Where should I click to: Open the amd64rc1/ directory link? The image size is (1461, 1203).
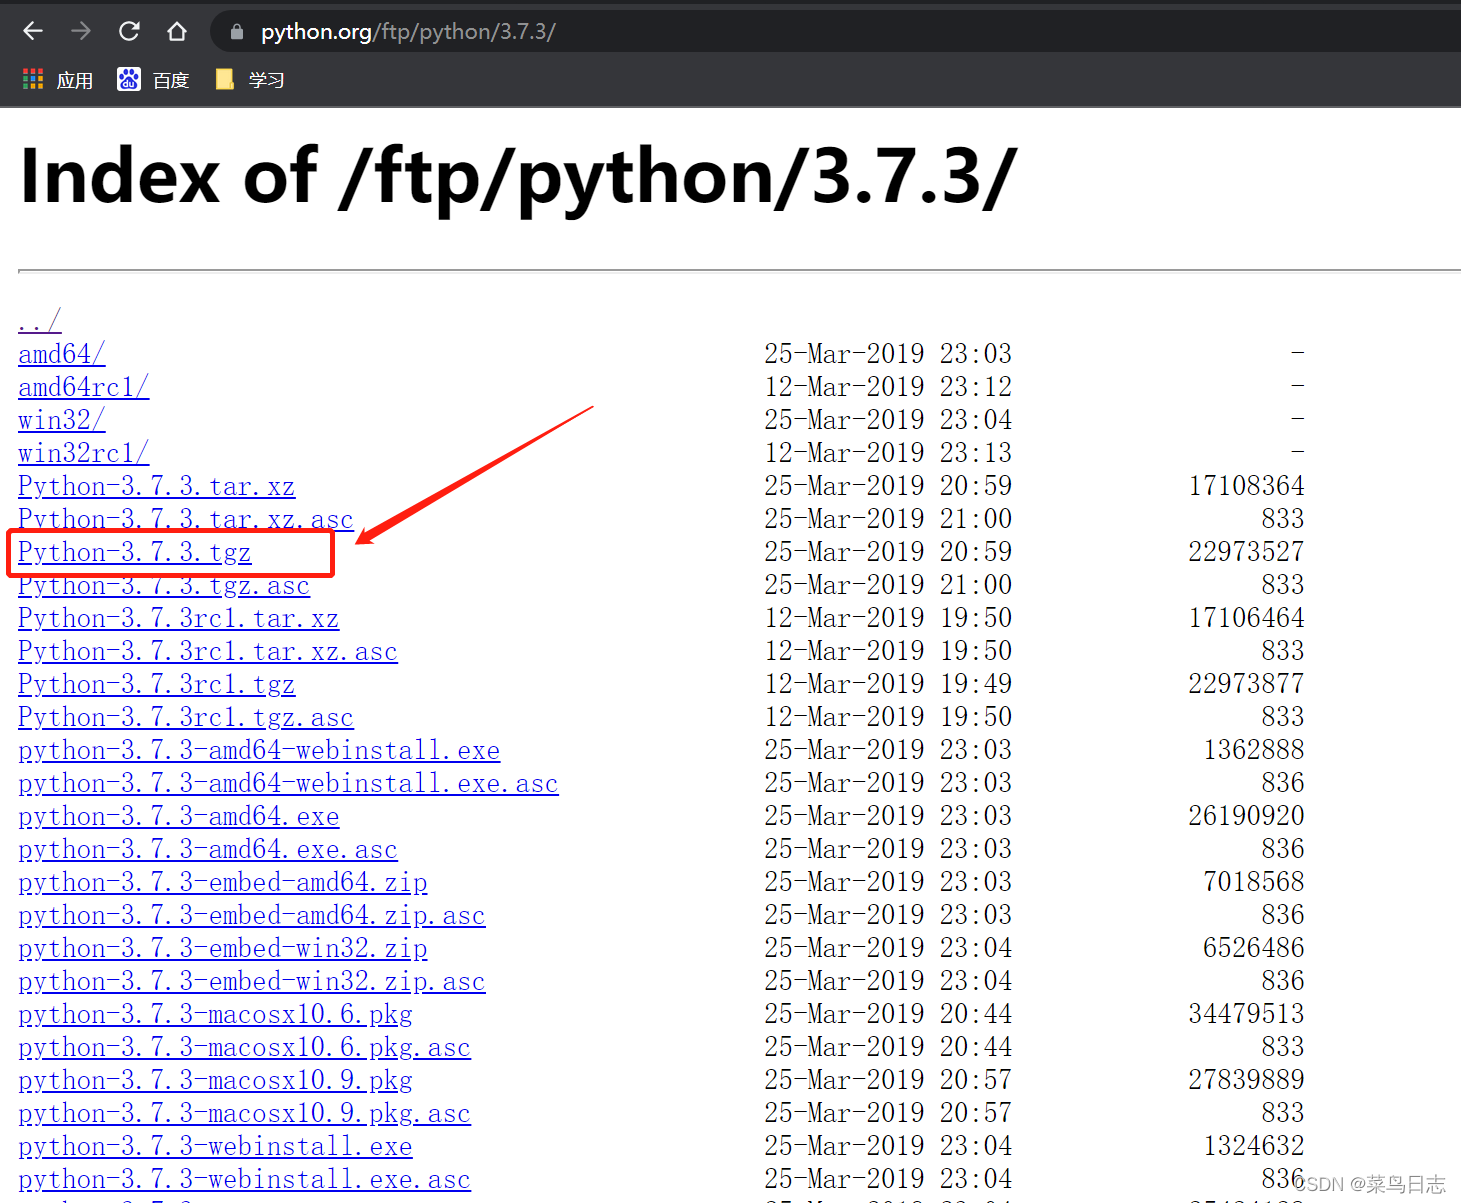coord(84,387)
